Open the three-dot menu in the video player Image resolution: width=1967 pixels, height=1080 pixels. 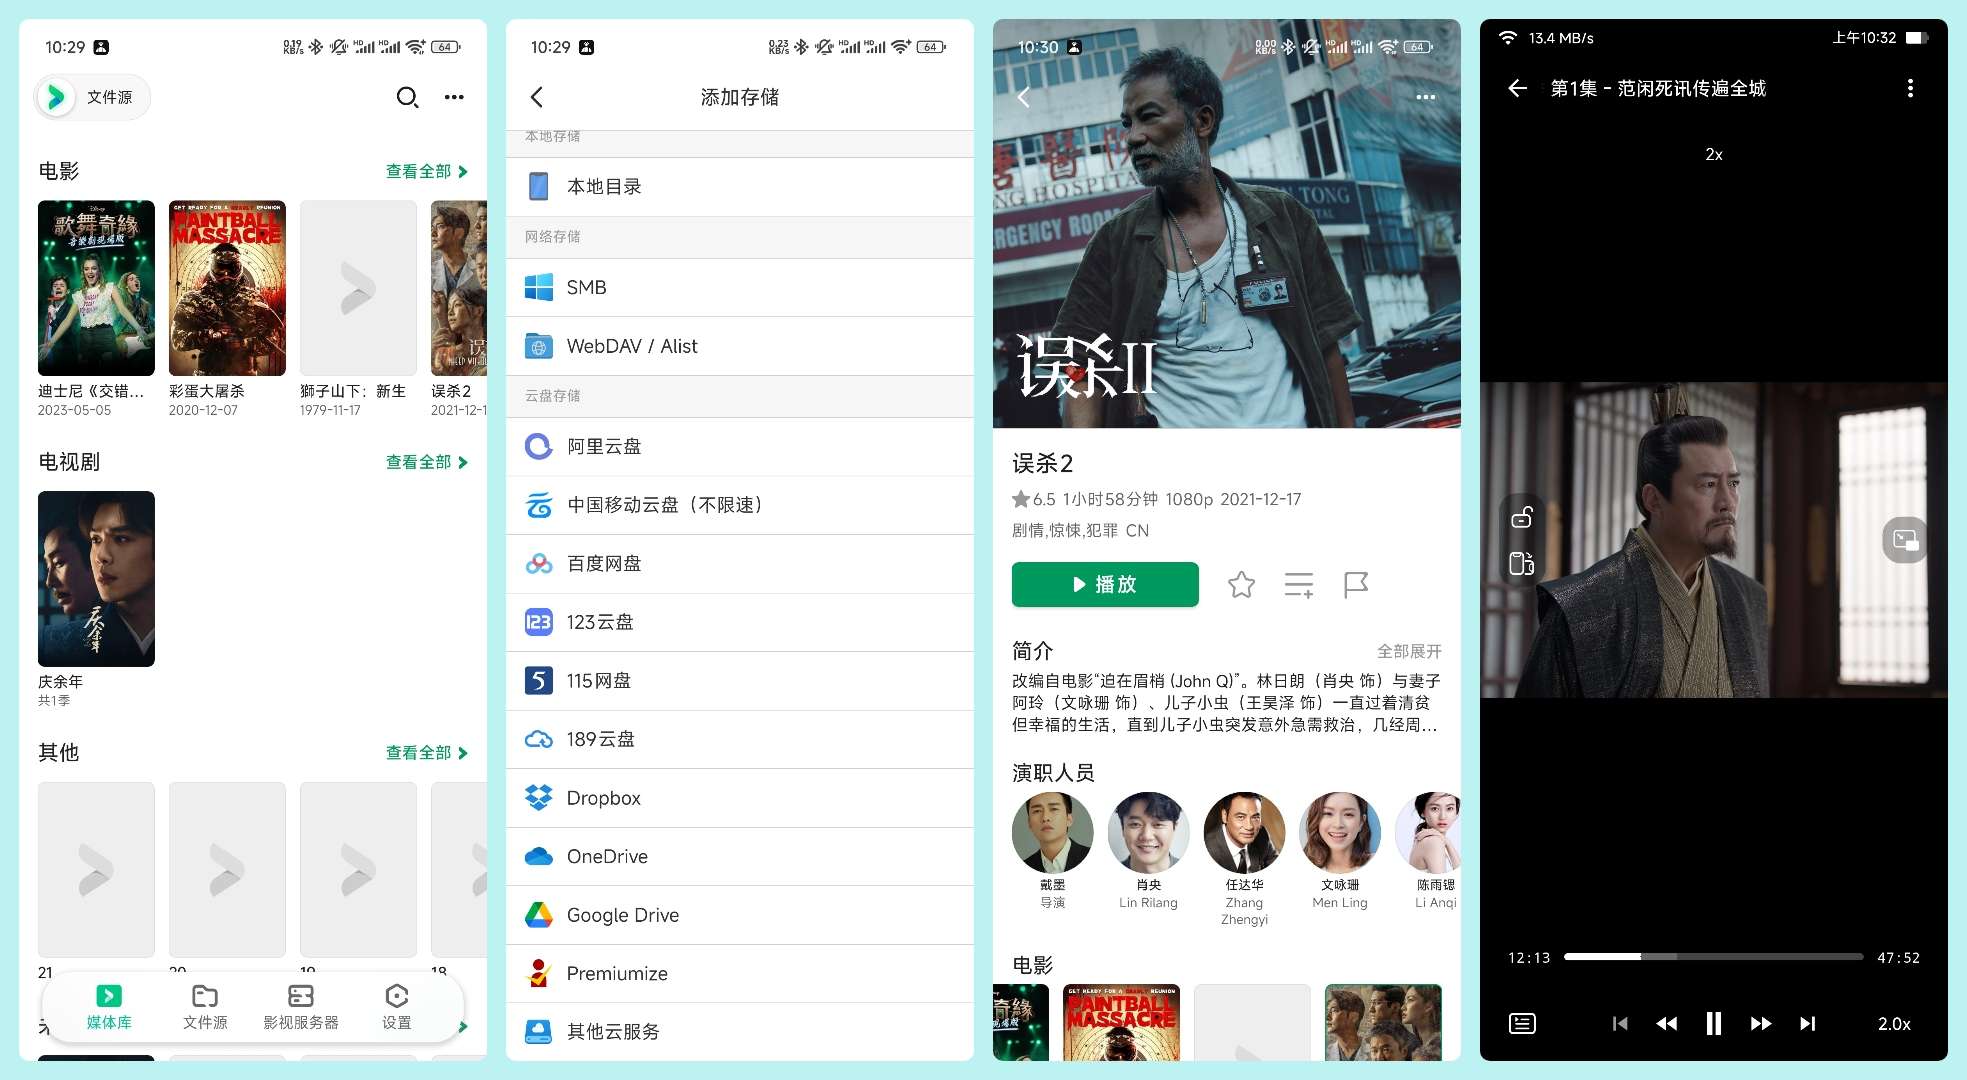point(1910,88)
